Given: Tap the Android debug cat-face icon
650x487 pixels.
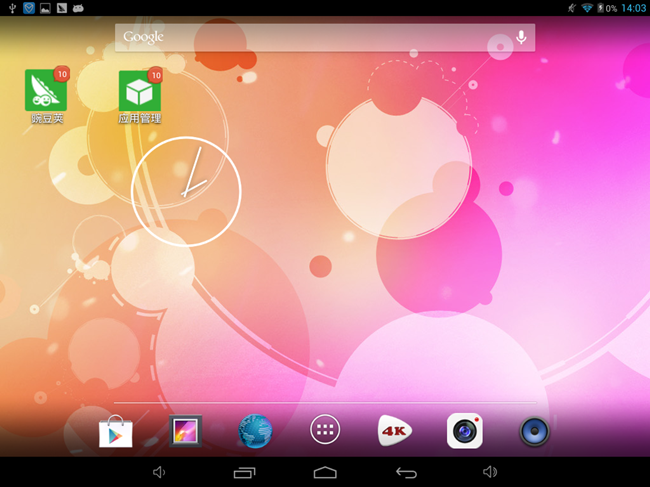Looking at the screenshot, I should click(78, 8).
